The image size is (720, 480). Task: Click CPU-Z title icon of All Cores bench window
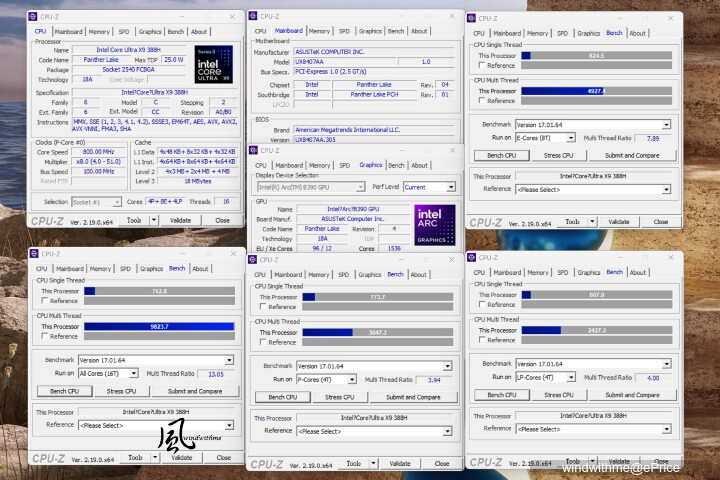[34, 254]
